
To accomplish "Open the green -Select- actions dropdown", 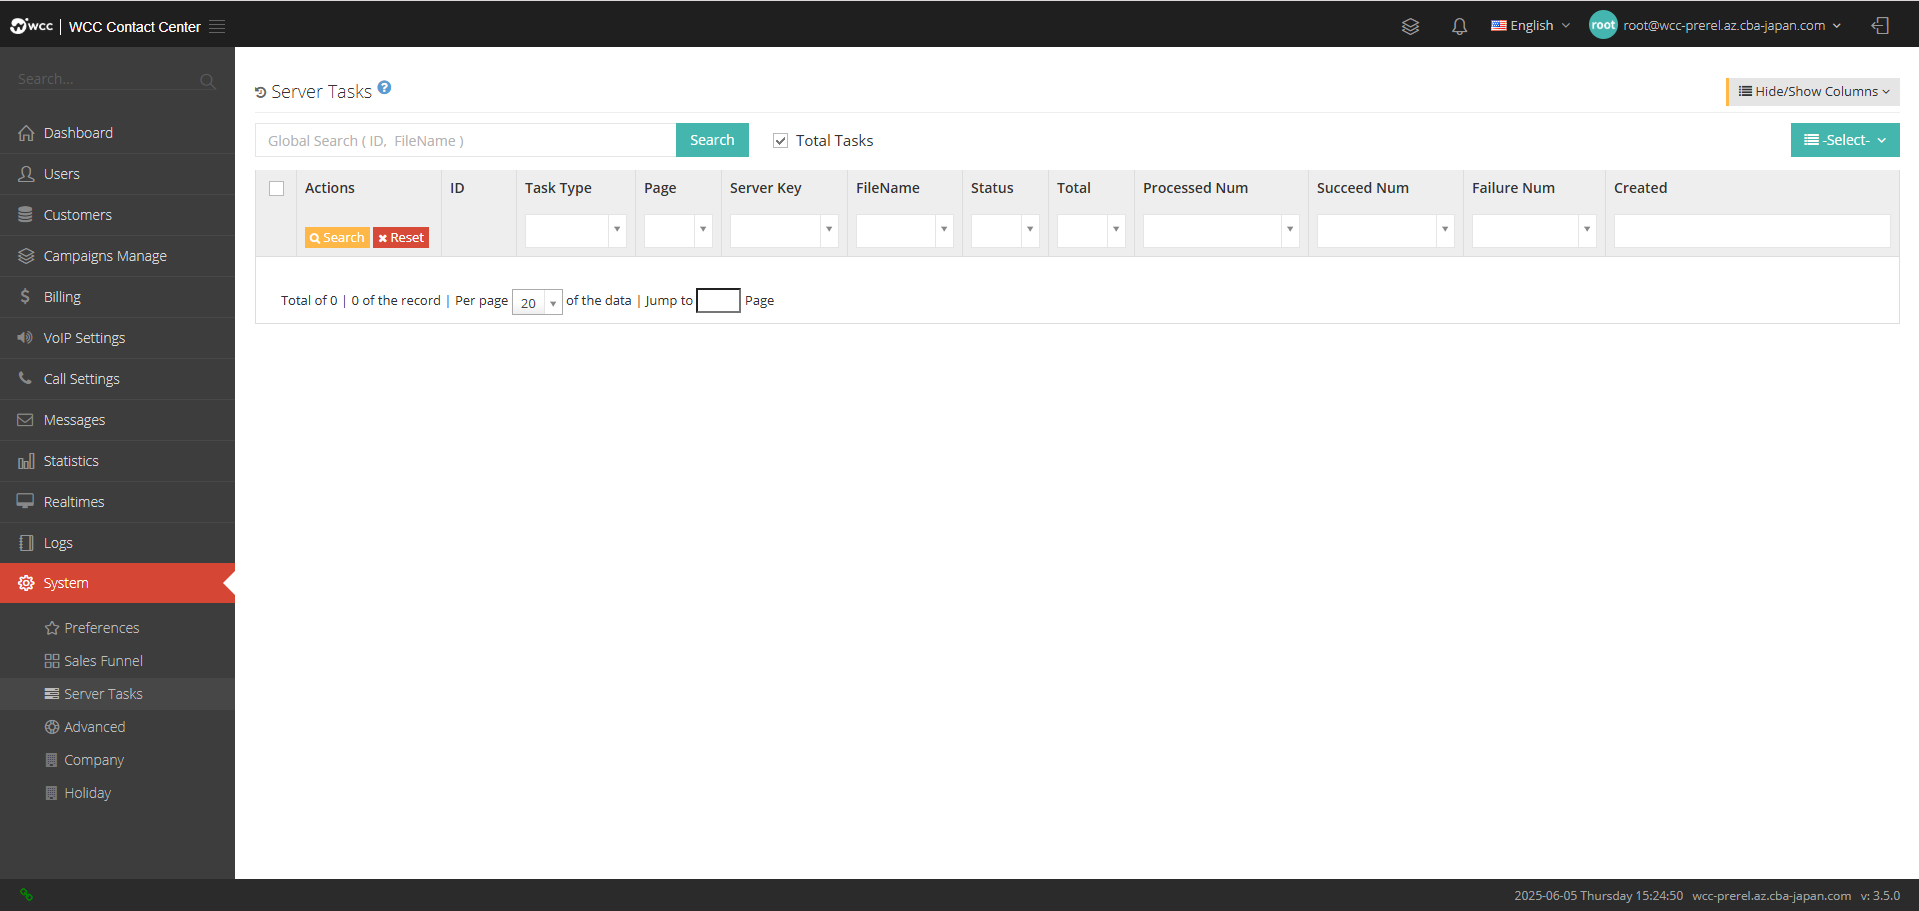I will click(x=1845, y=140).
